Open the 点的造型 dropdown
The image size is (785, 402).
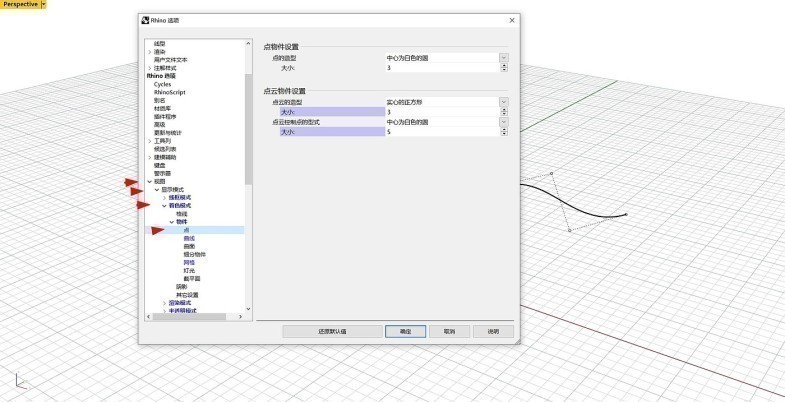coord(504,58)
